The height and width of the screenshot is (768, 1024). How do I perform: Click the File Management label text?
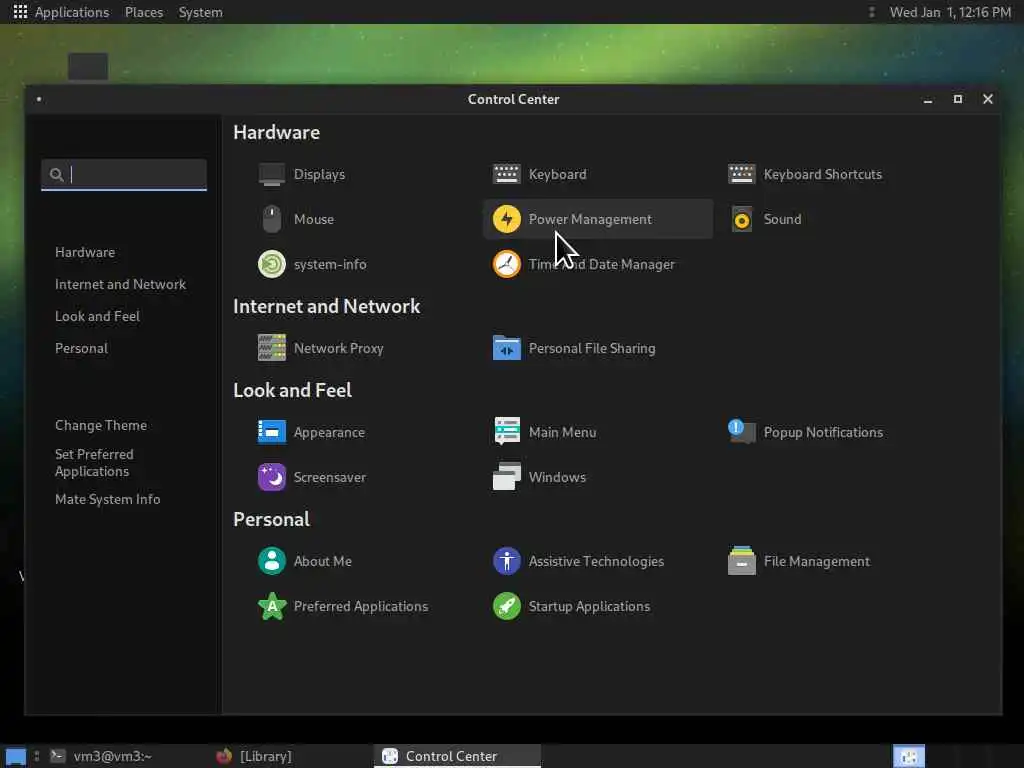click(x=817, y=561)
